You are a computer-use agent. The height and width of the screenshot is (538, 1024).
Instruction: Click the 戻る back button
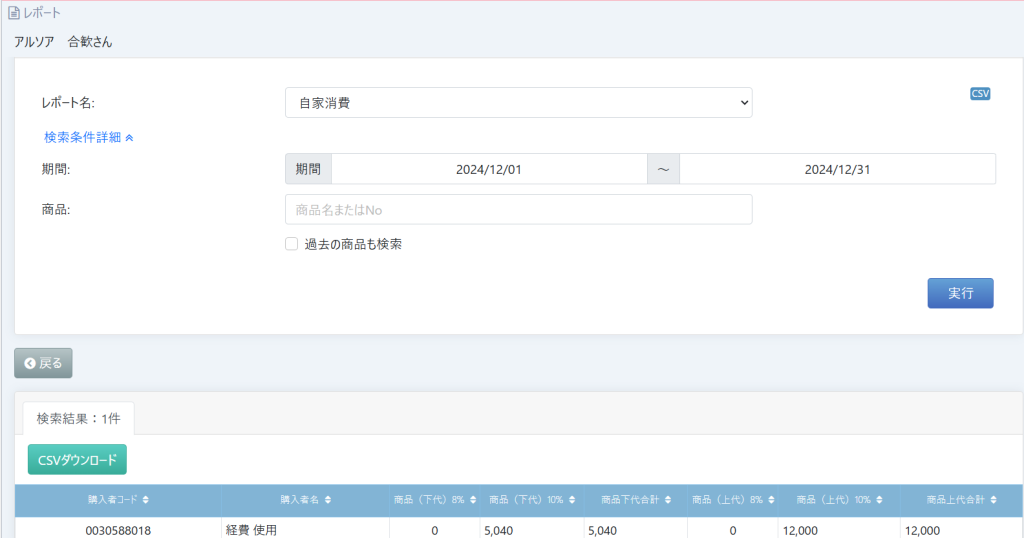coord(43,363)
